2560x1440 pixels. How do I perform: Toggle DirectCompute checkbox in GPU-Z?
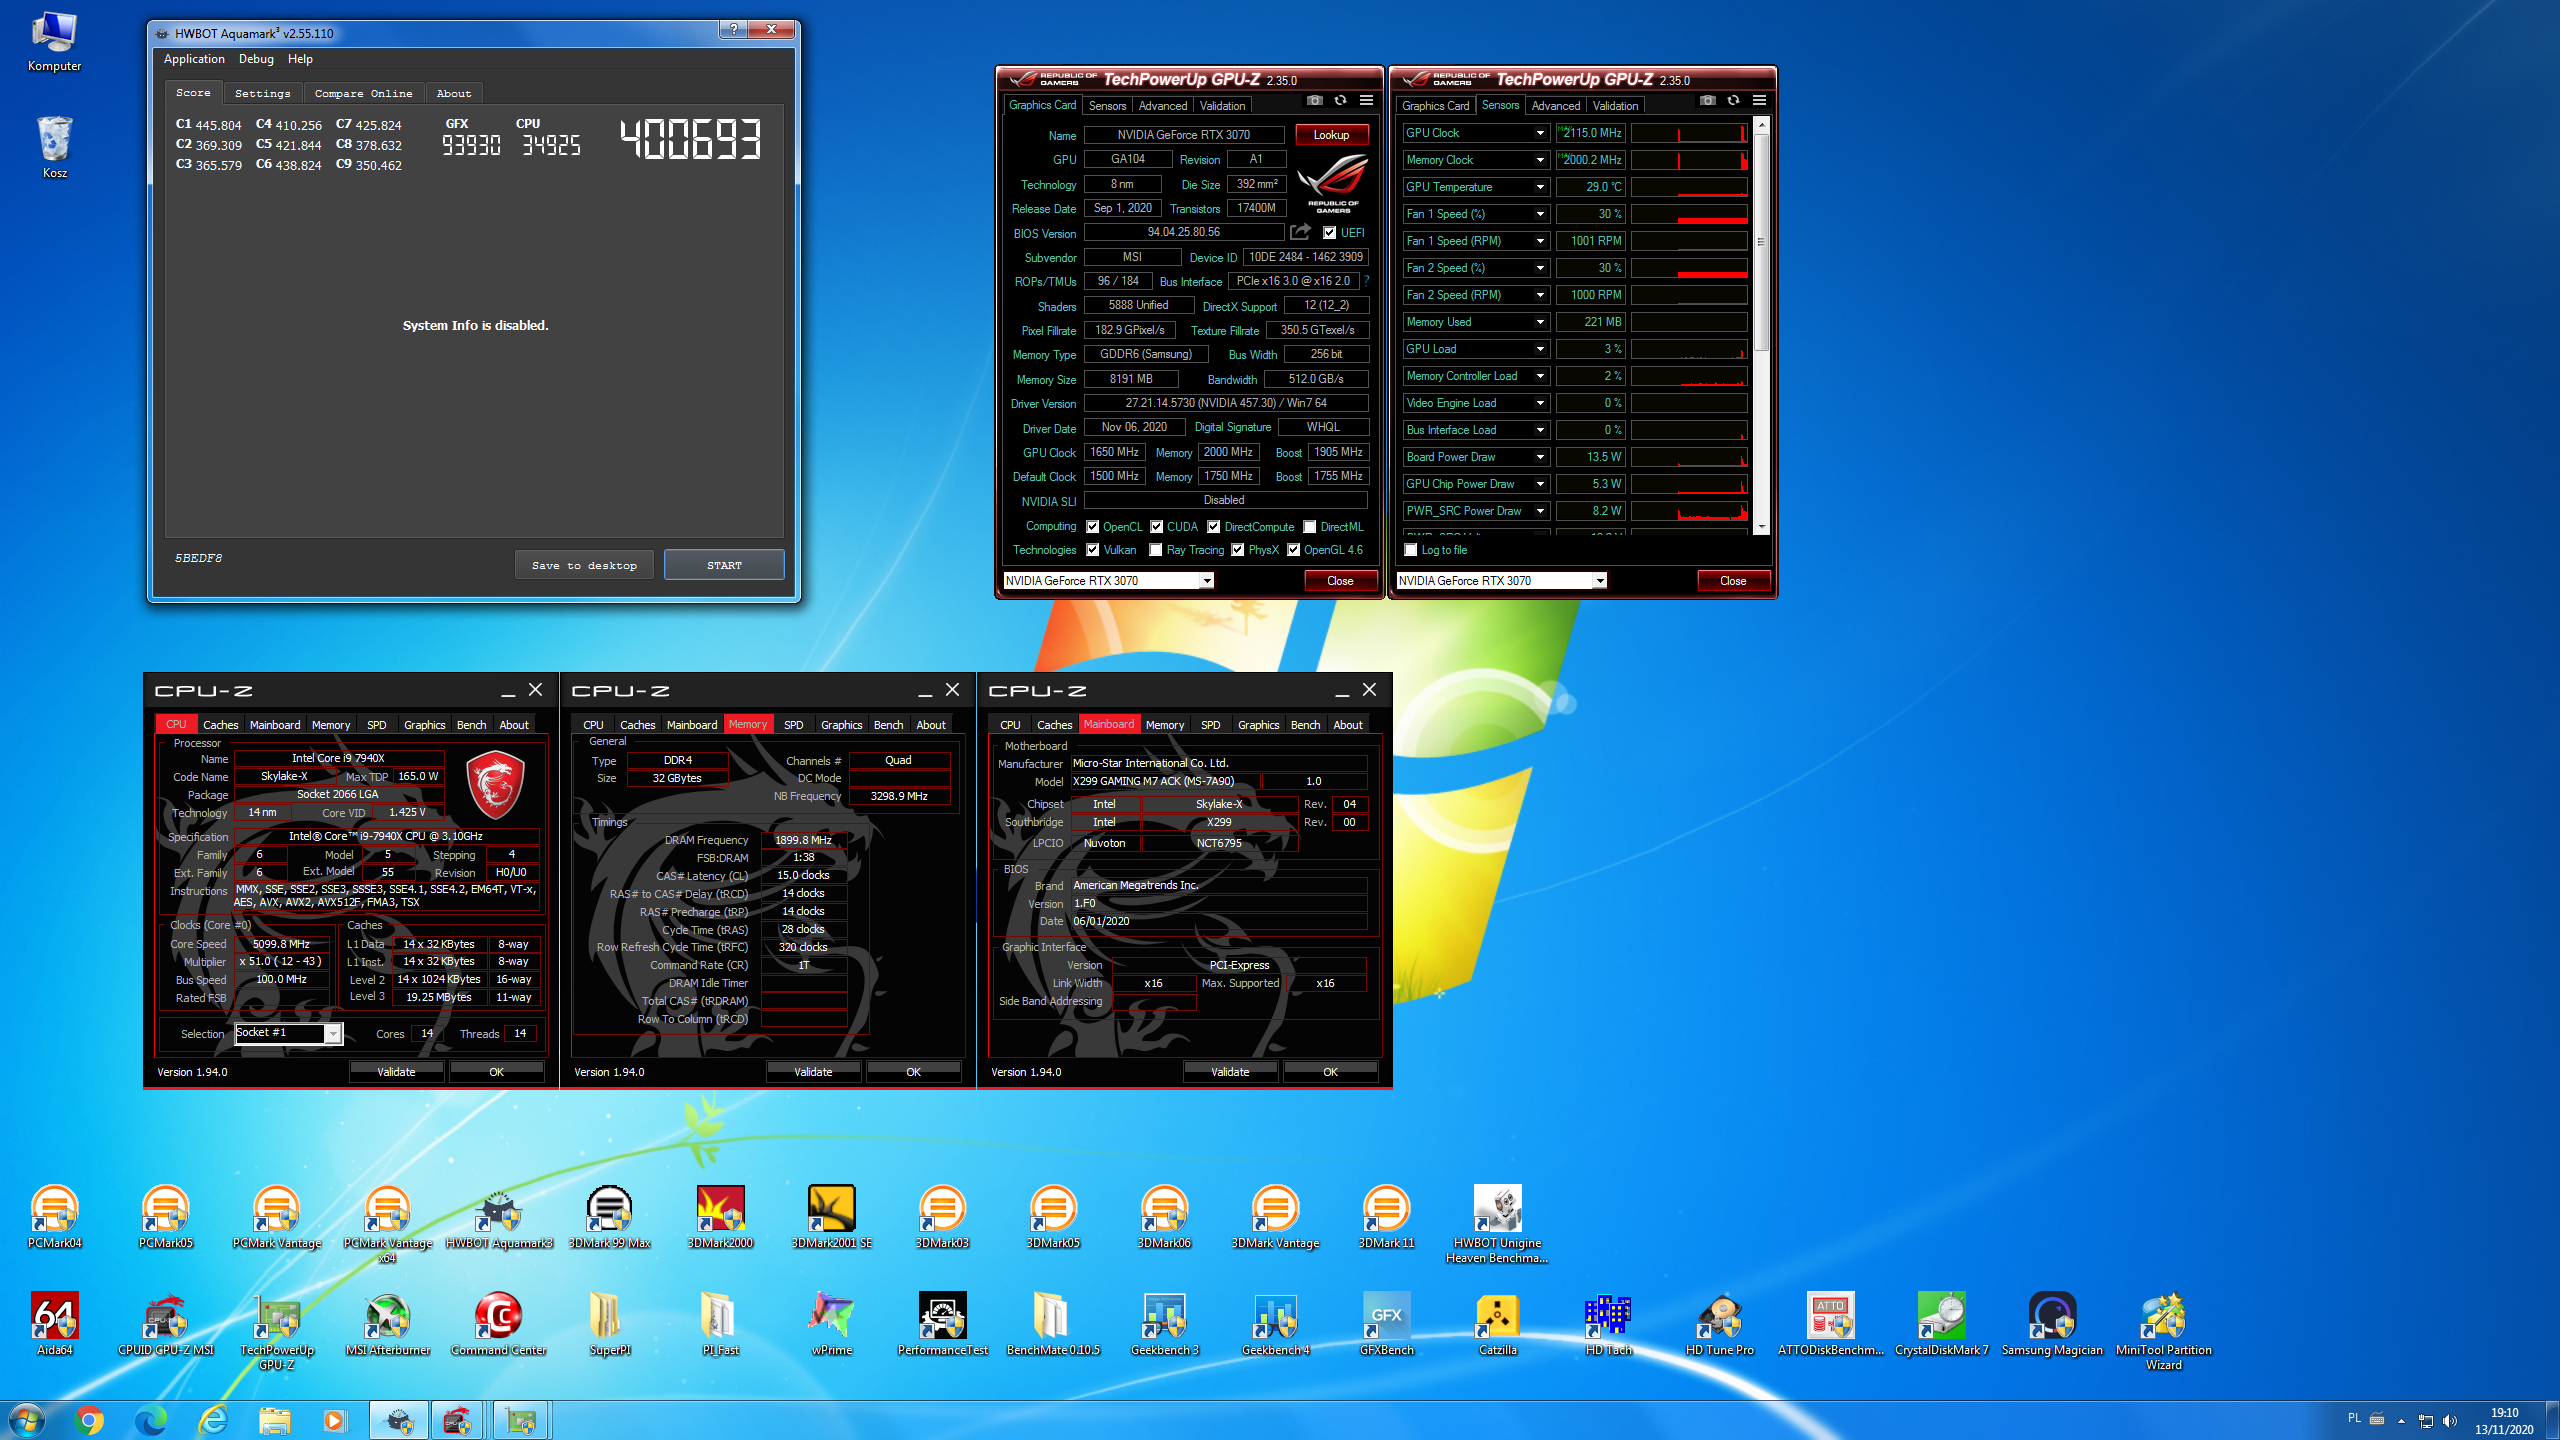click(1213, 527)
